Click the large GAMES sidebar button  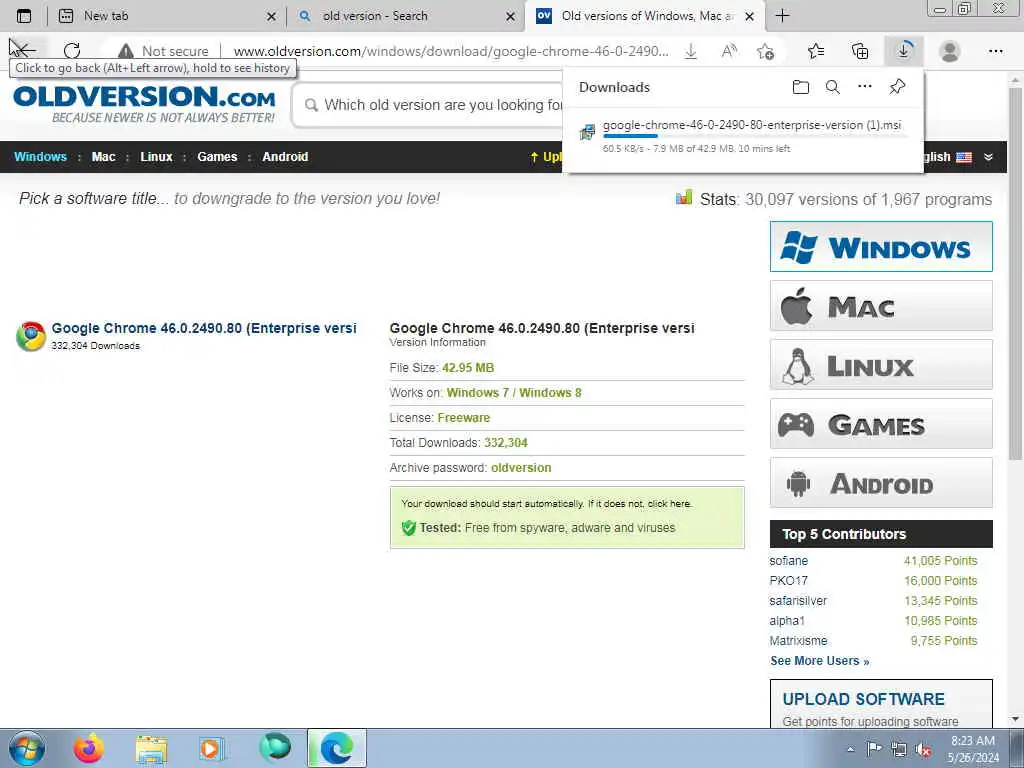point(881,424)
